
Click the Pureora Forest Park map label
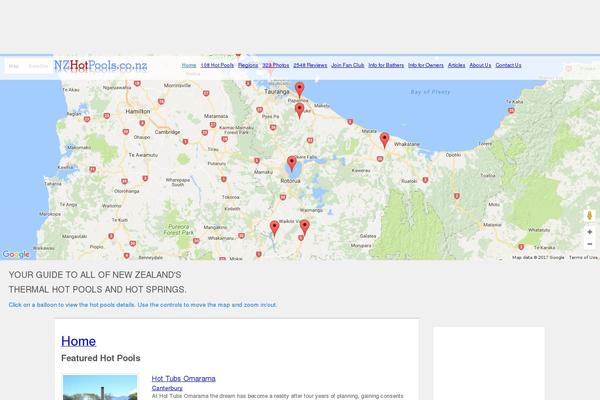(x=179, y=229)
